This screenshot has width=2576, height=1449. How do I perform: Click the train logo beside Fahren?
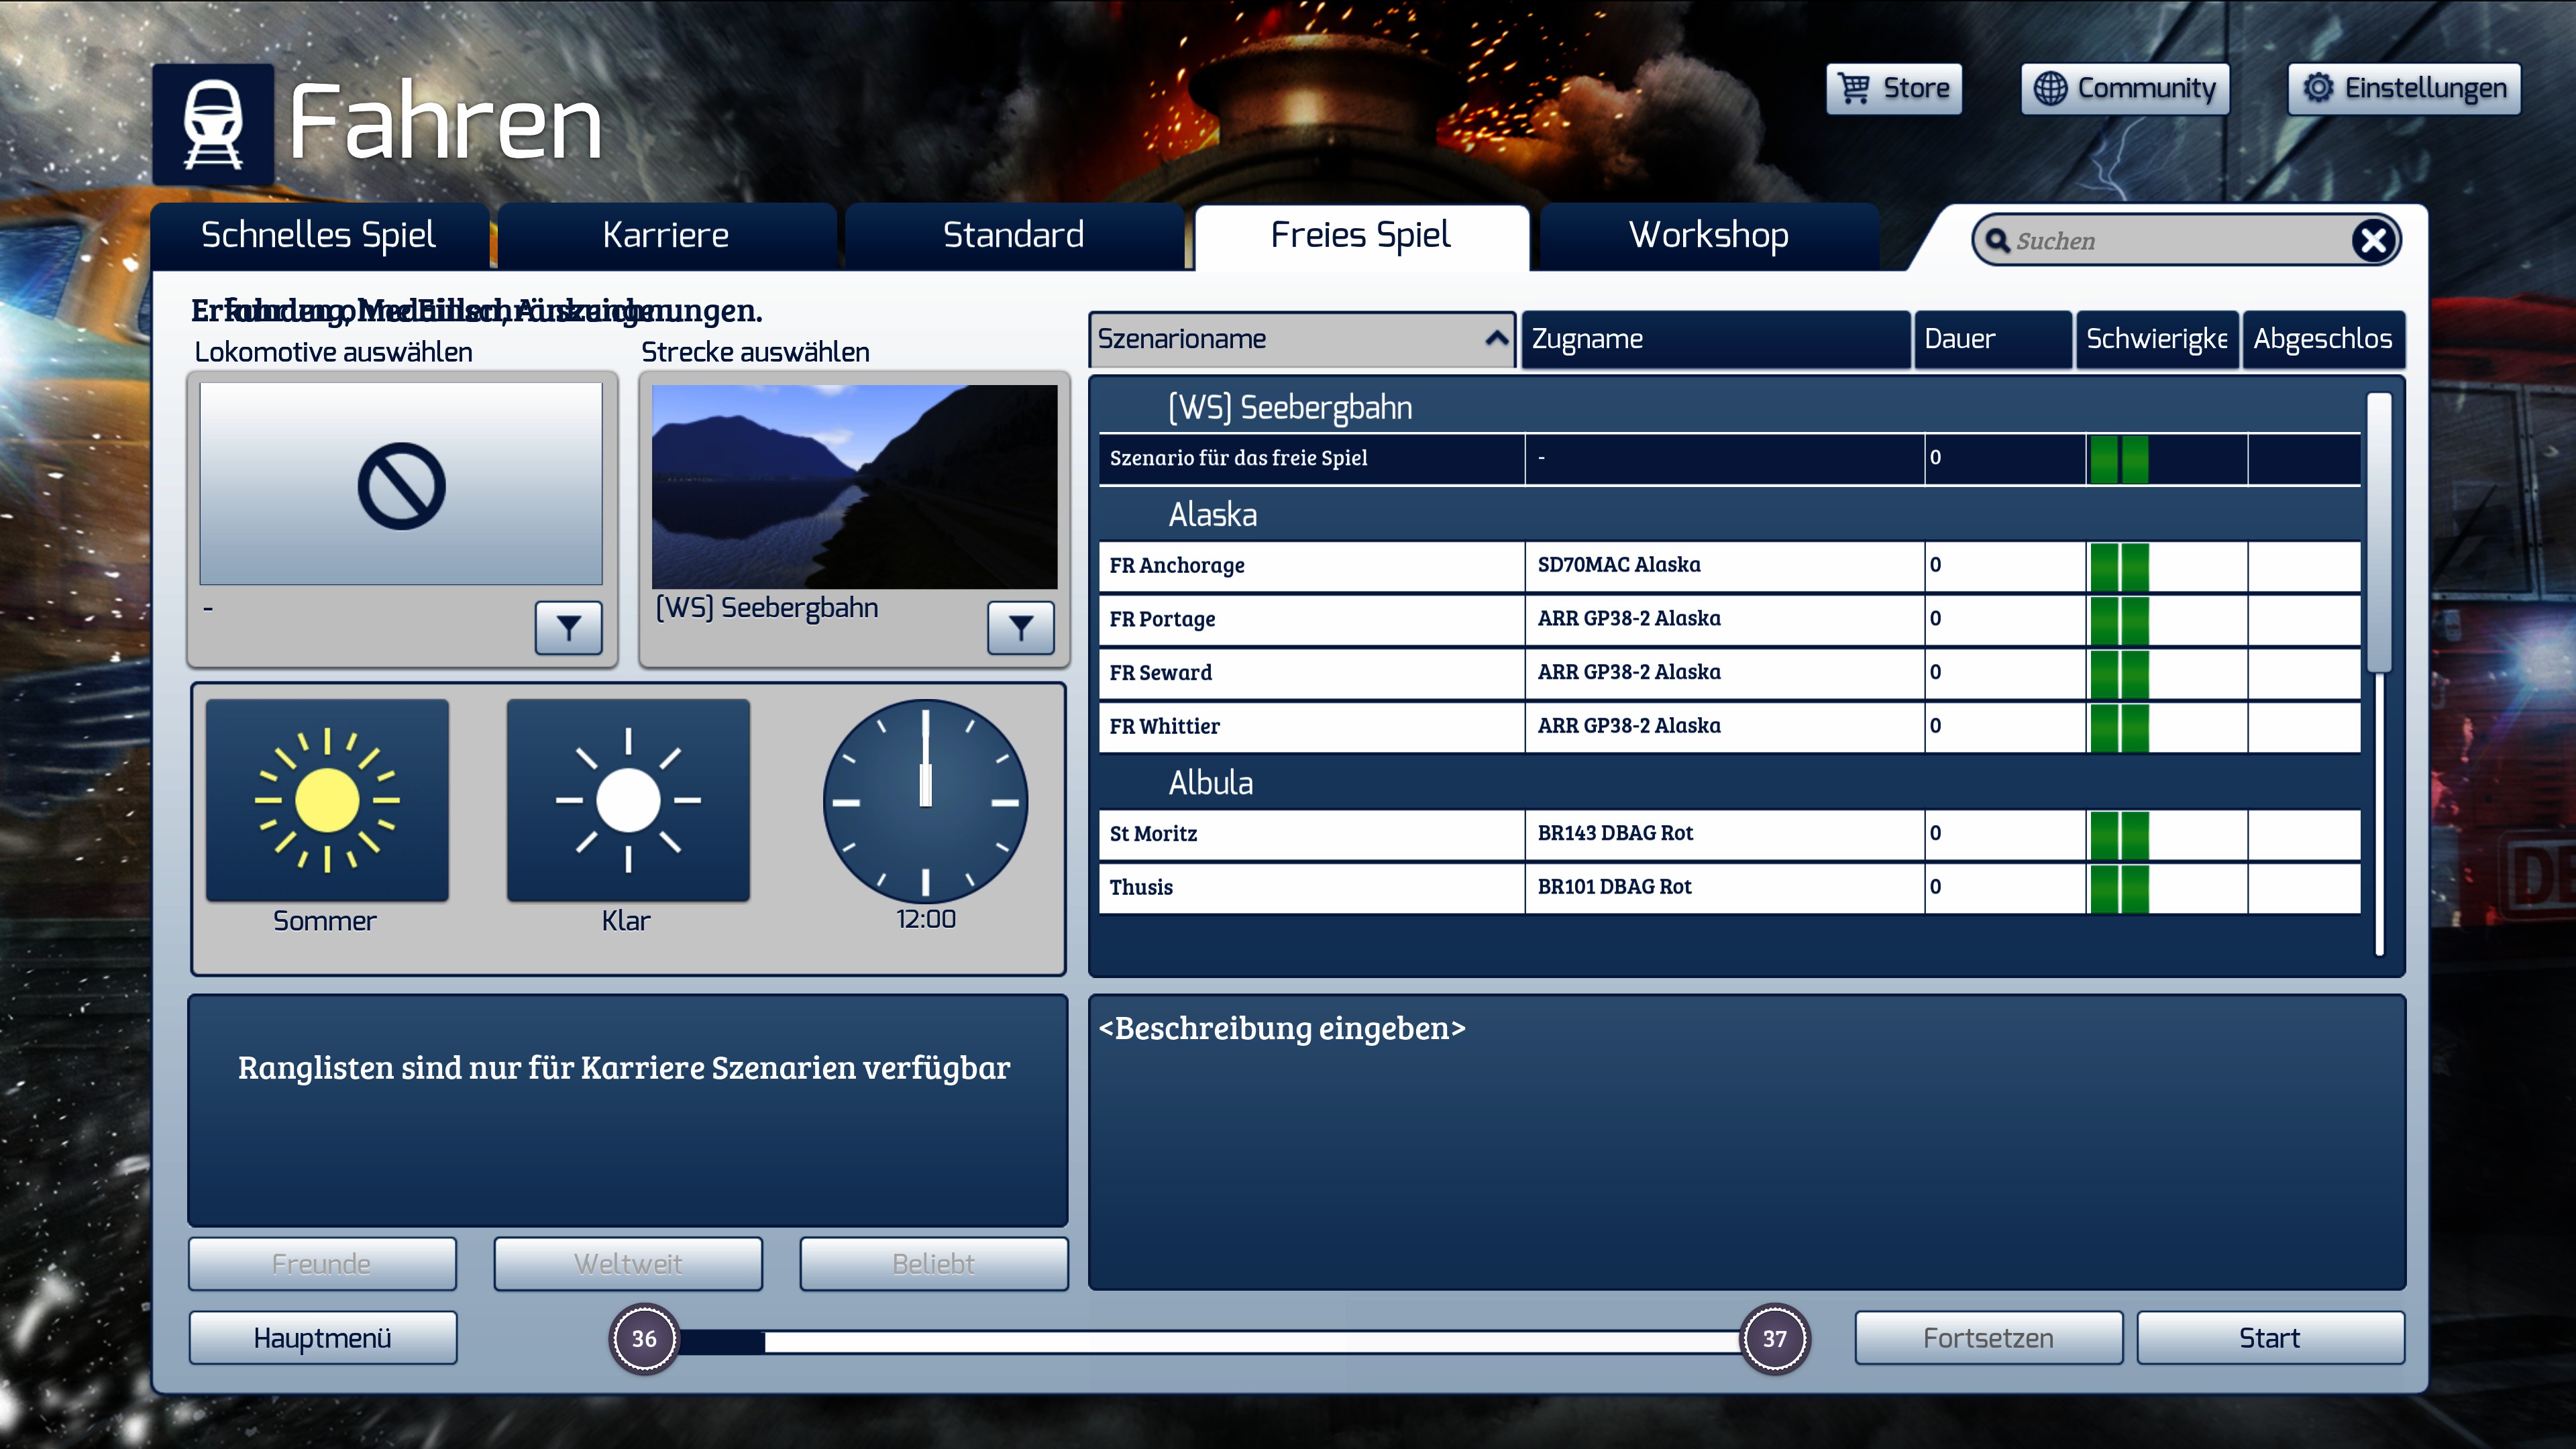[213, 125]
